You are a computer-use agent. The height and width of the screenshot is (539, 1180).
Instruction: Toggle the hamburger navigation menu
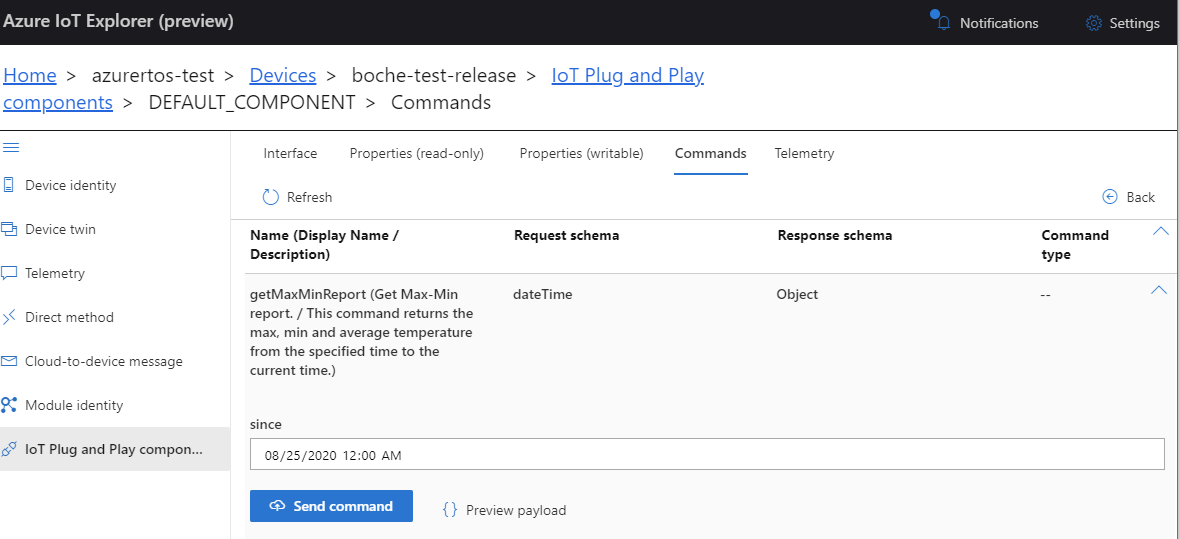(11, 148)
